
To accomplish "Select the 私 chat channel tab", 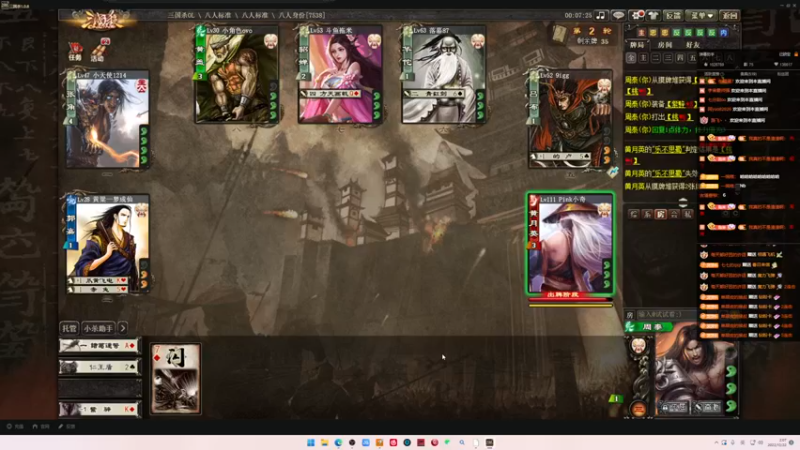I will click(688, 214).
